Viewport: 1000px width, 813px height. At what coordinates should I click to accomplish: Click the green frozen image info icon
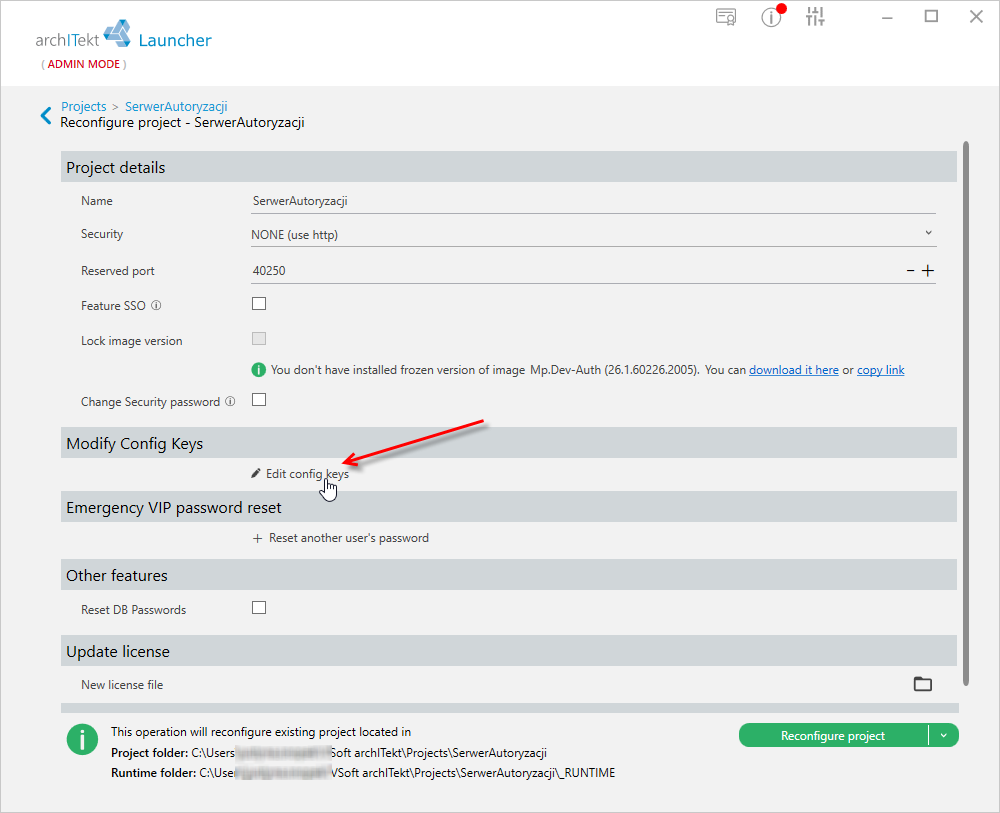[x=258, y=370]
